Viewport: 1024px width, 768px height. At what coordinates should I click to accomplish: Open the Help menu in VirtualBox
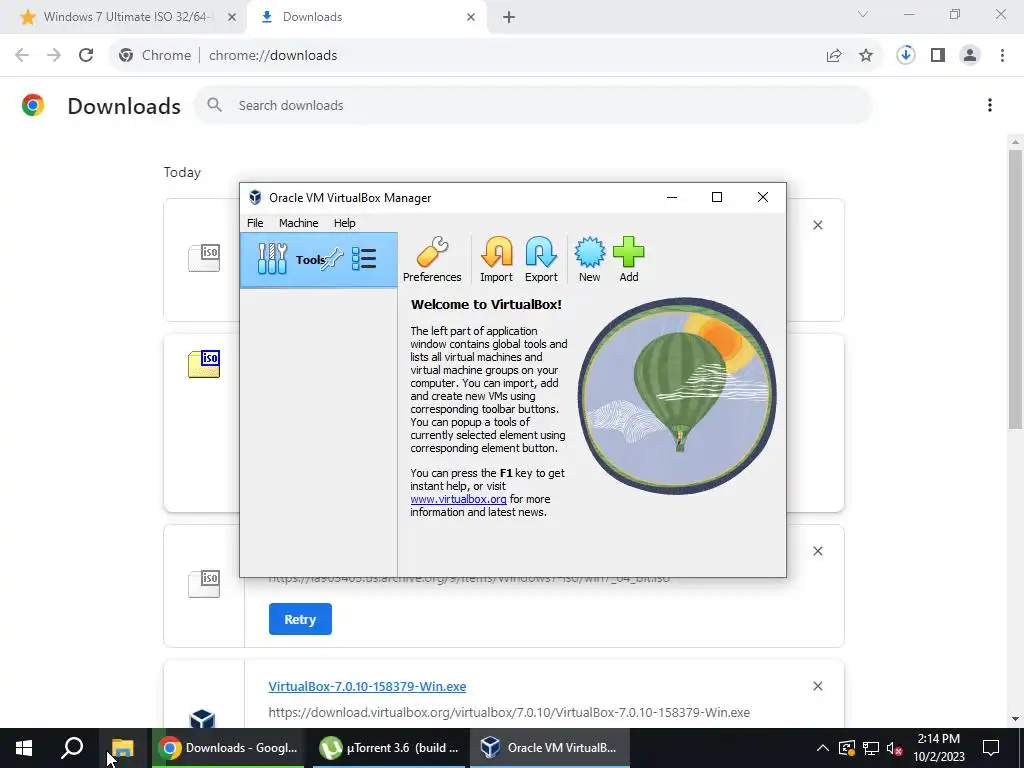pos(344,223)
